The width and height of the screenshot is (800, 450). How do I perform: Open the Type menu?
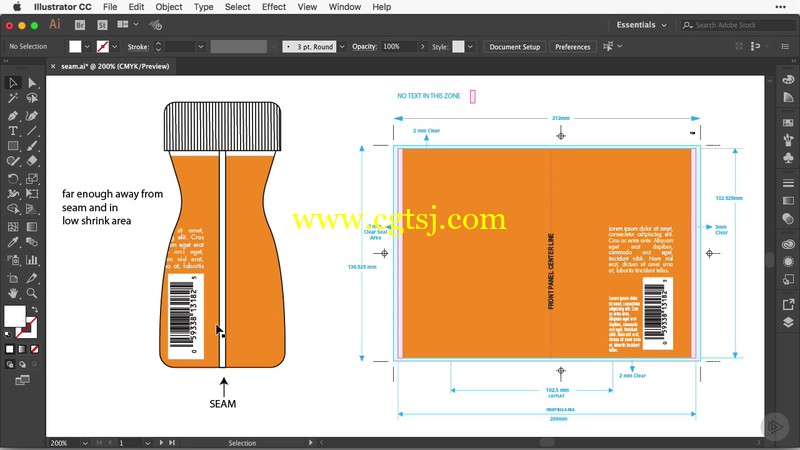203,7
